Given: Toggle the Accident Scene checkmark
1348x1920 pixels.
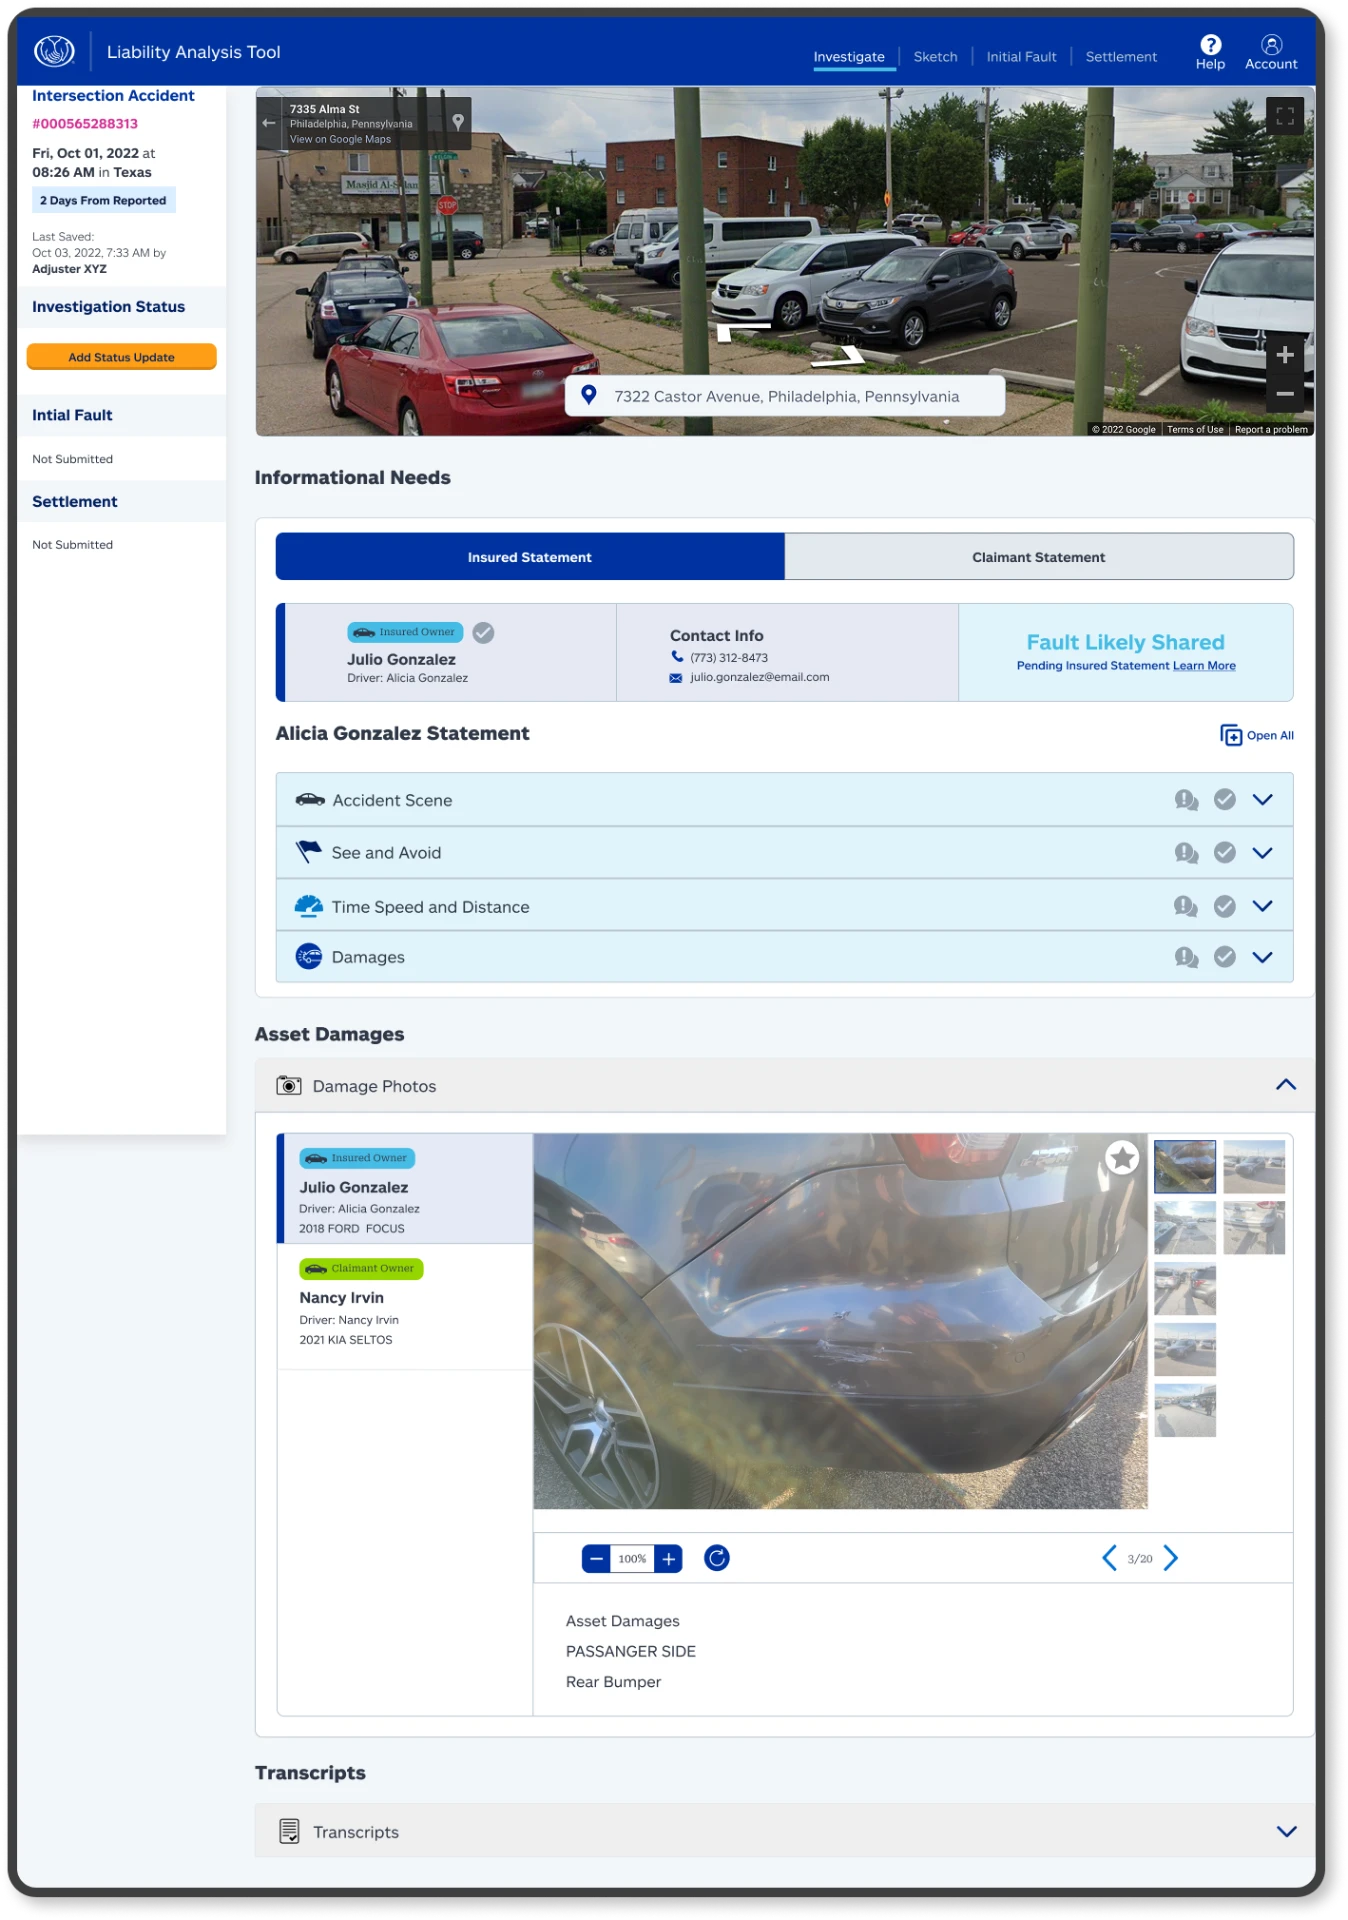Looking at the screenshot, I should pyautogui.click(x=1225, y=800).
